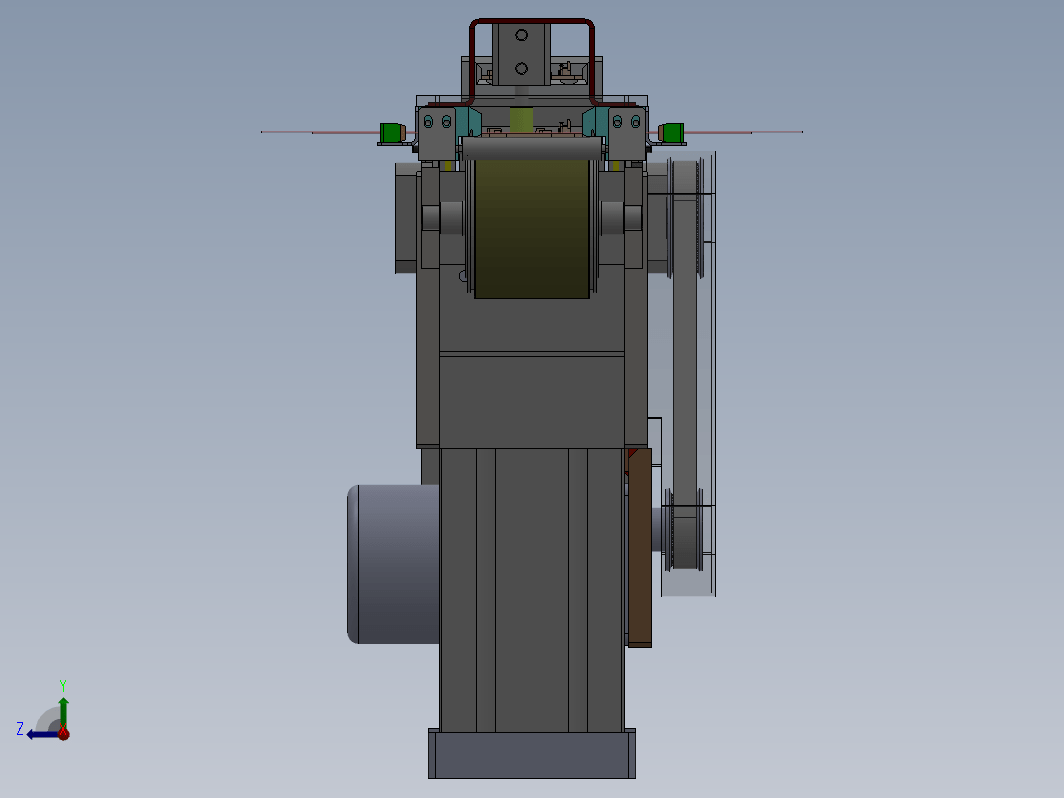Click the red X origin dot of the triad
The width and height of the screenshot is (1064, 798).
[x=64, y=734]
